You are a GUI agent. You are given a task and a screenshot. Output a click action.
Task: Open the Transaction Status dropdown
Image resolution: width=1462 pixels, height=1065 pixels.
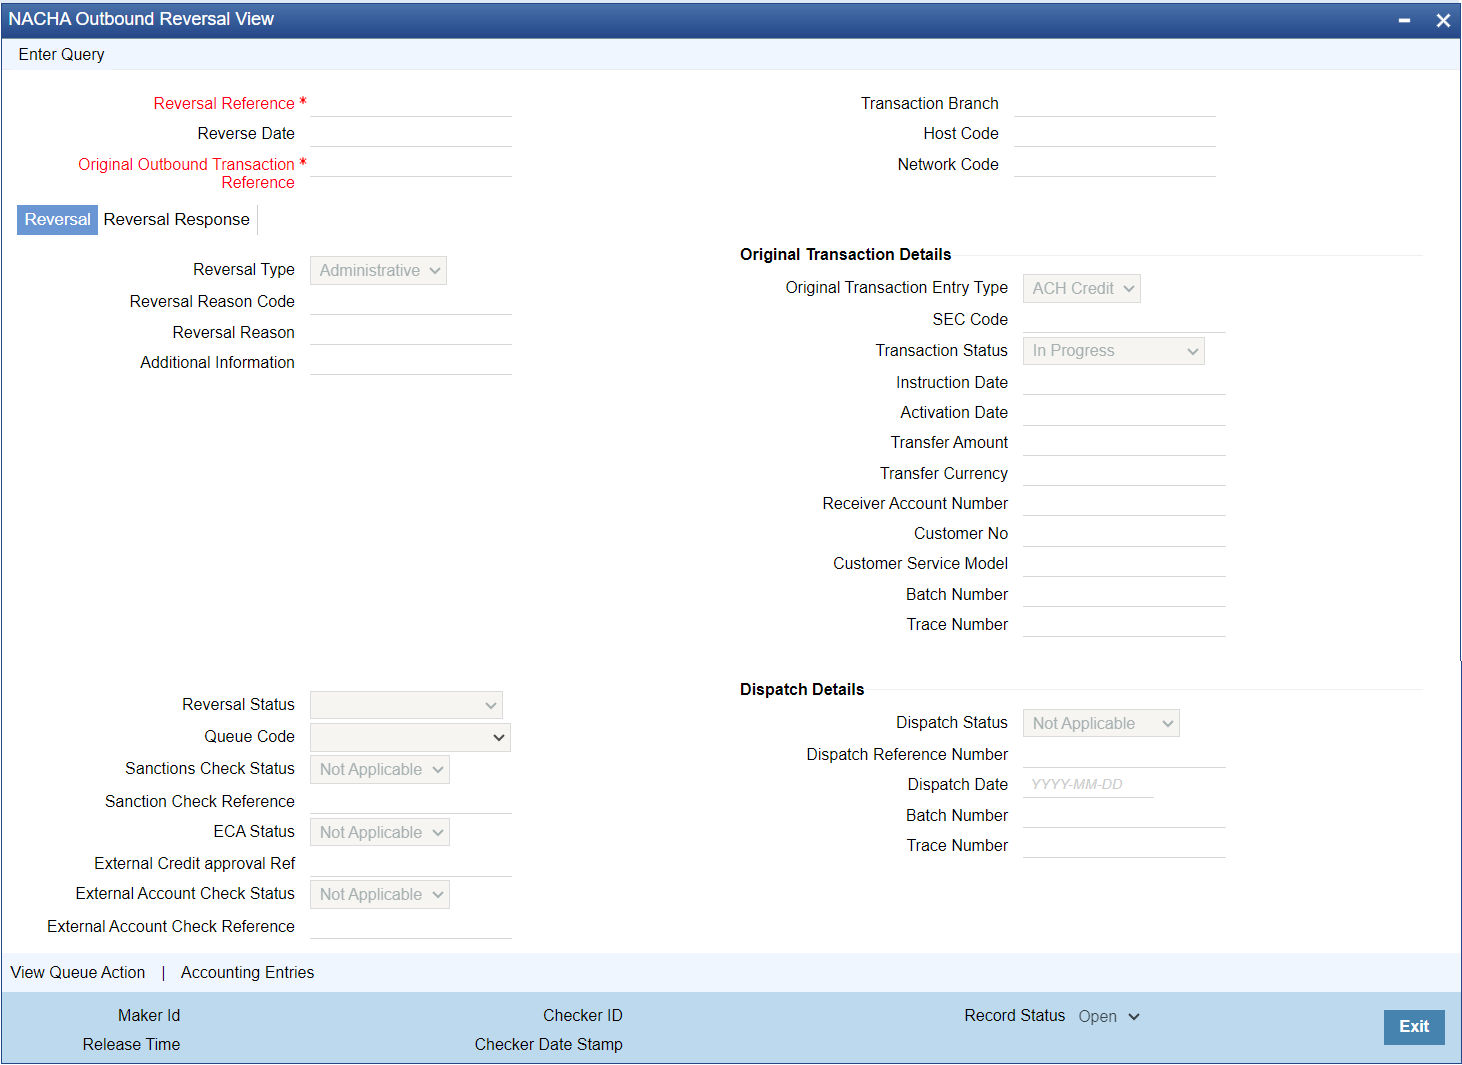coord(1113,351)
